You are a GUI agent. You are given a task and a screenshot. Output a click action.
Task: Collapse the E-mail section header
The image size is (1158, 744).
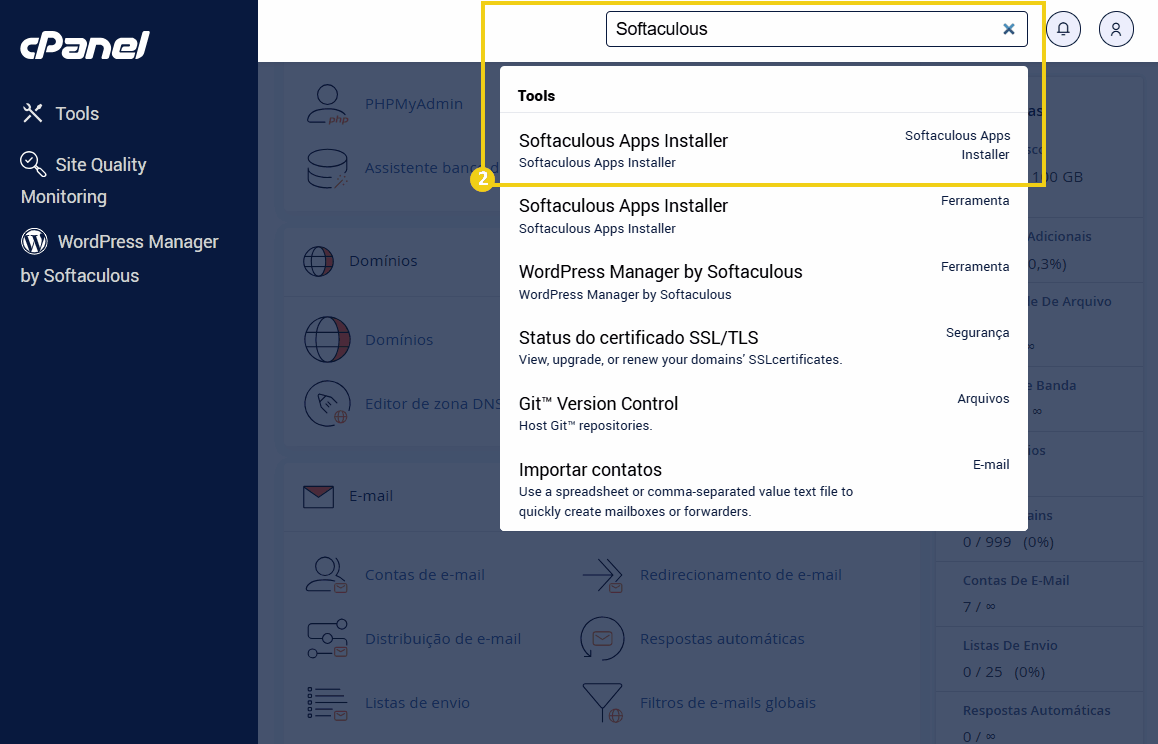click(371, 496)
